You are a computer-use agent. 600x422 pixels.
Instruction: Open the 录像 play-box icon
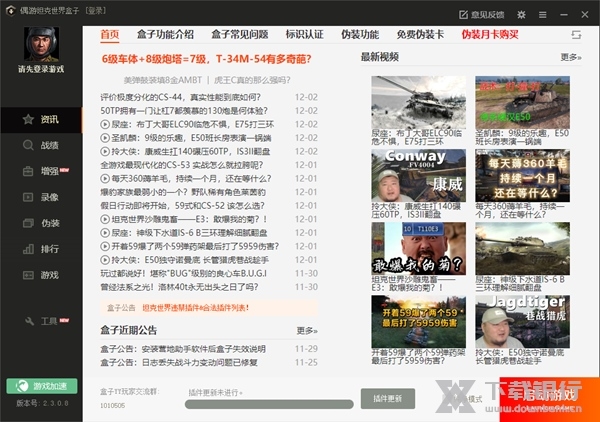[x=28, y=197]
